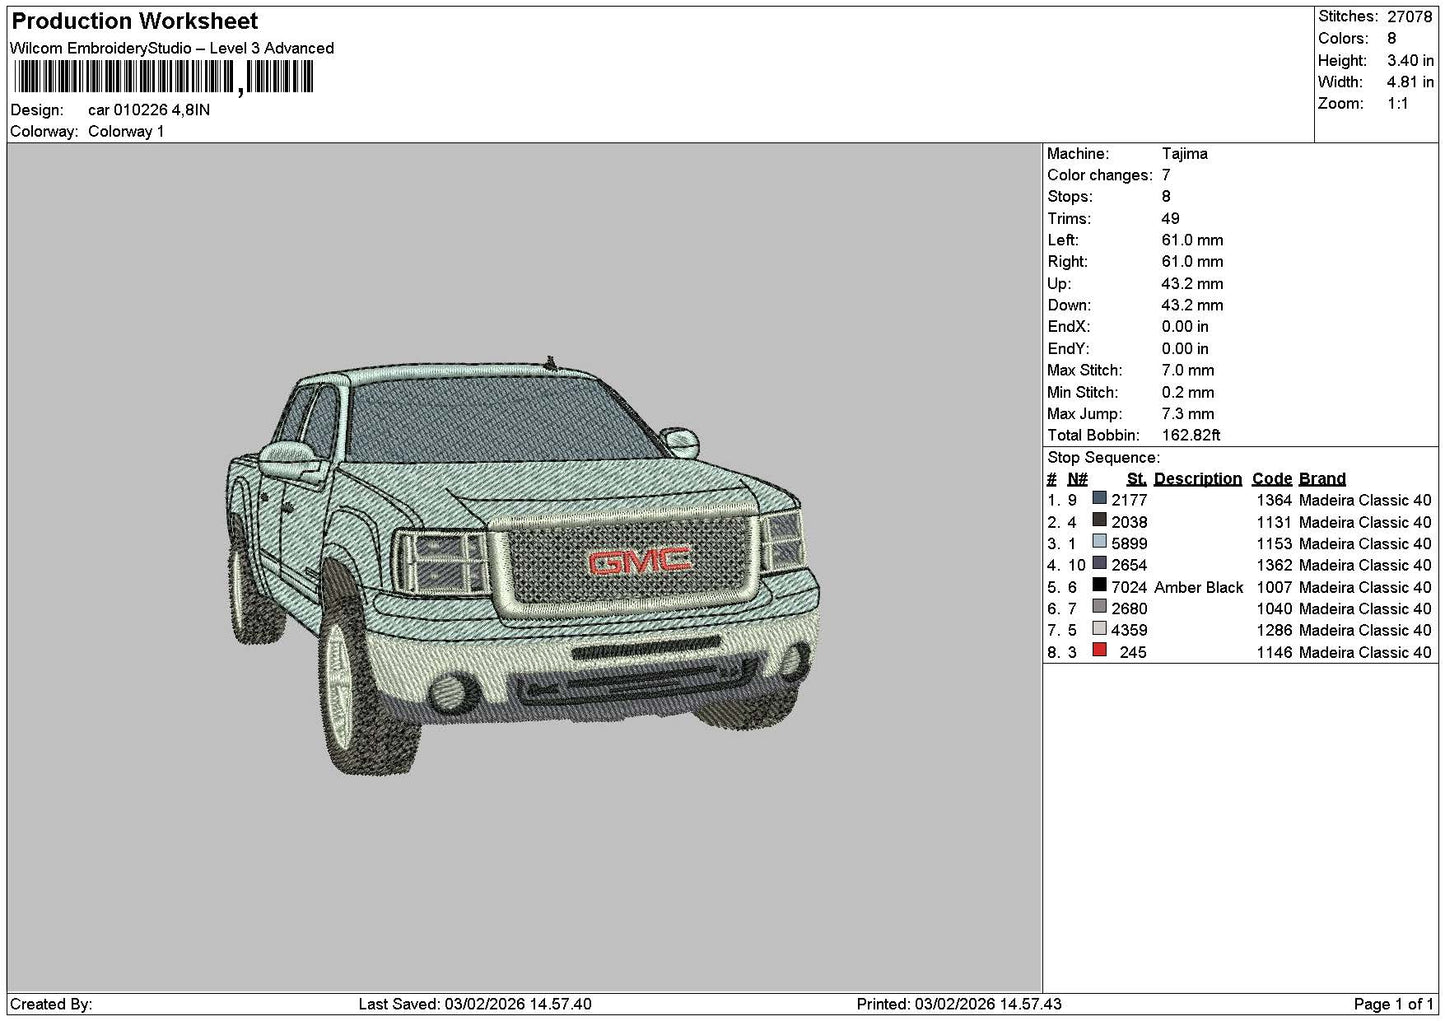This screenshot has width=1445, height=1021.
Task: Click the Up value '43.2 mm'
Action: pos(1192,283)
